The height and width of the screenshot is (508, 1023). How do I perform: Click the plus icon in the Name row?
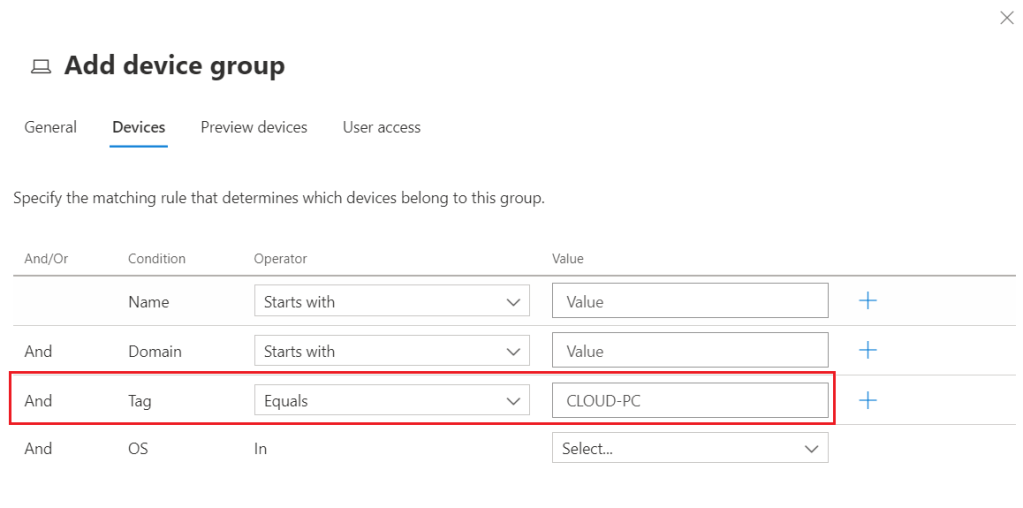click(868, 301)
